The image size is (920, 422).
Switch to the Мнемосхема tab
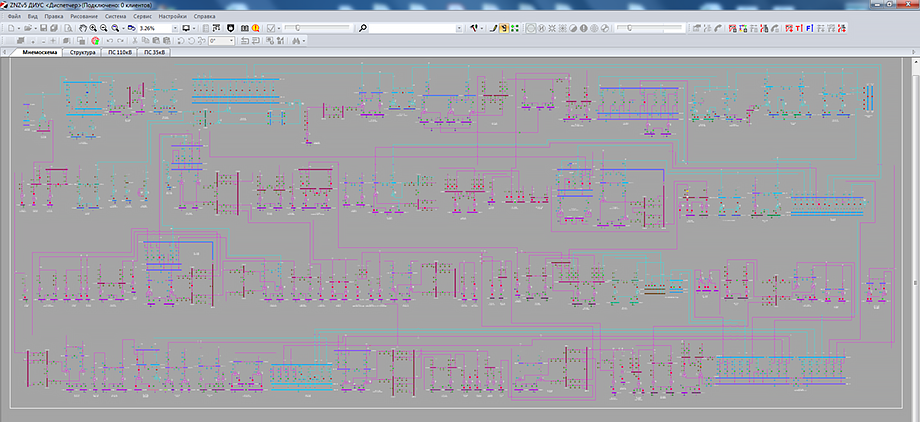tap(40, 52)
